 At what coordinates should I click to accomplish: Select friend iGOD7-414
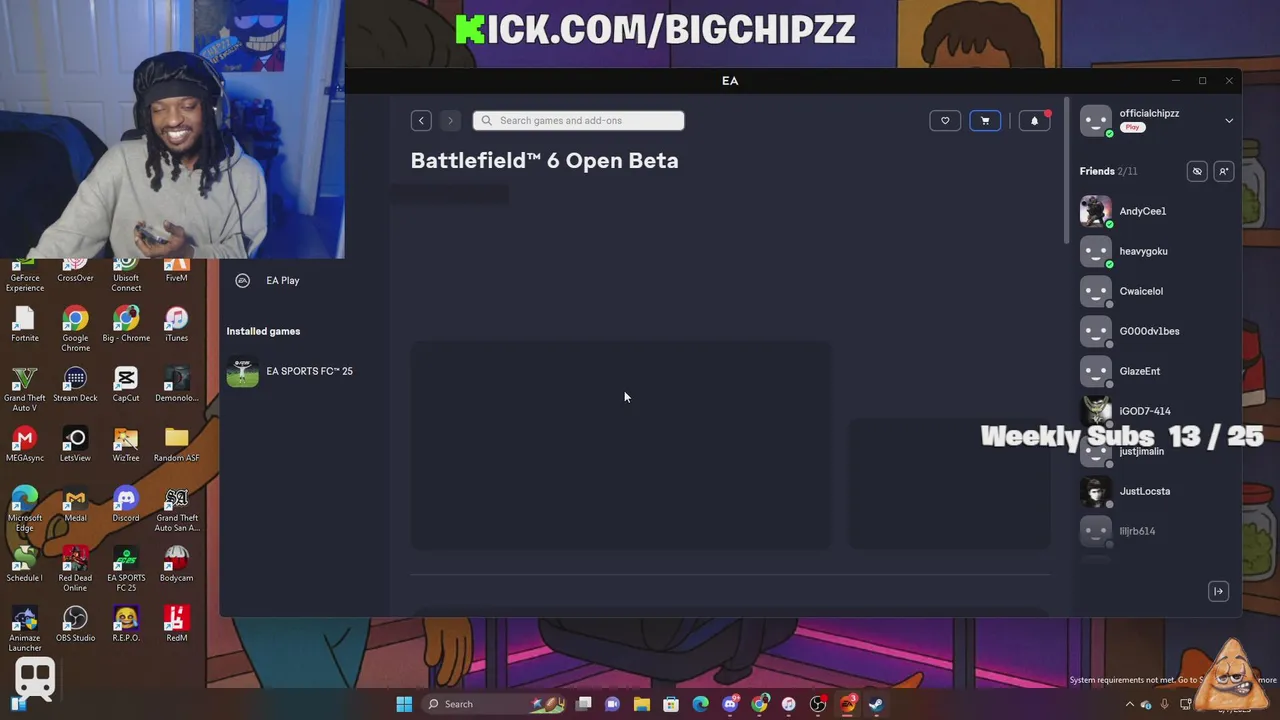pyautogui.click(x=1145, y=411)
